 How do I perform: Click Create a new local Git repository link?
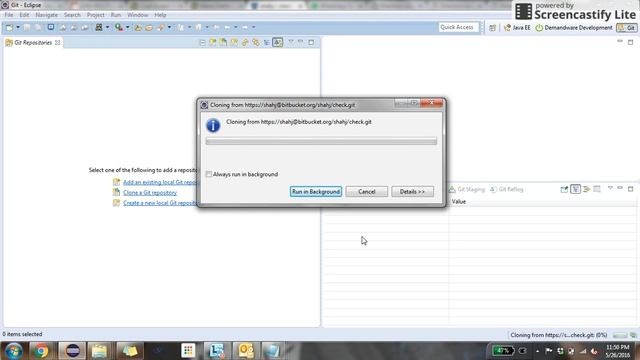[x=160, y=203]
